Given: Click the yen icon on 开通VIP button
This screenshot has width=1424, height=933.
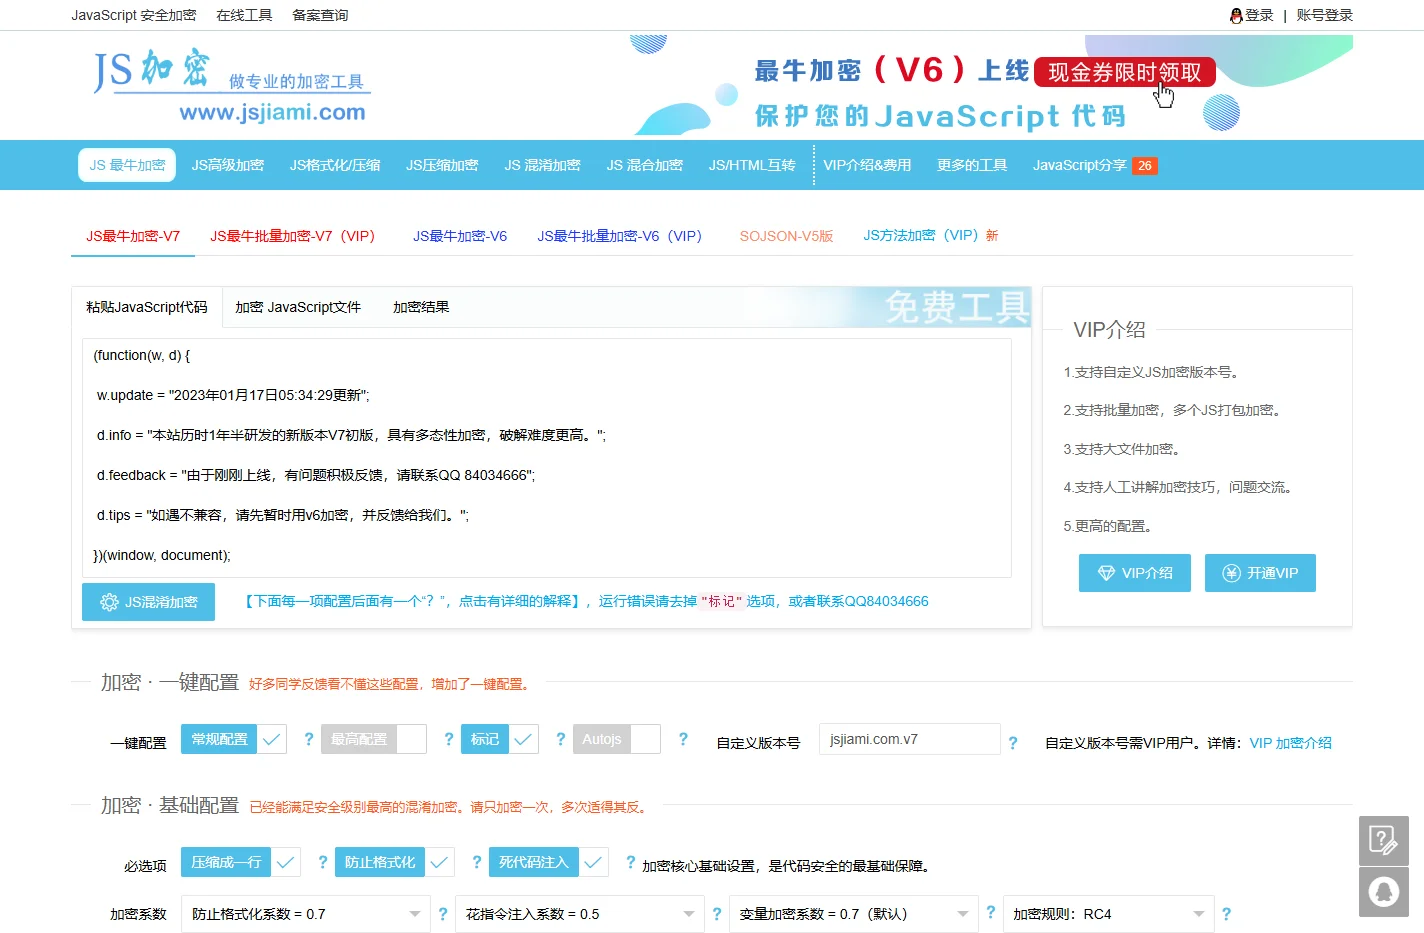Looking at the screenshot, I should coord(1232,573).
